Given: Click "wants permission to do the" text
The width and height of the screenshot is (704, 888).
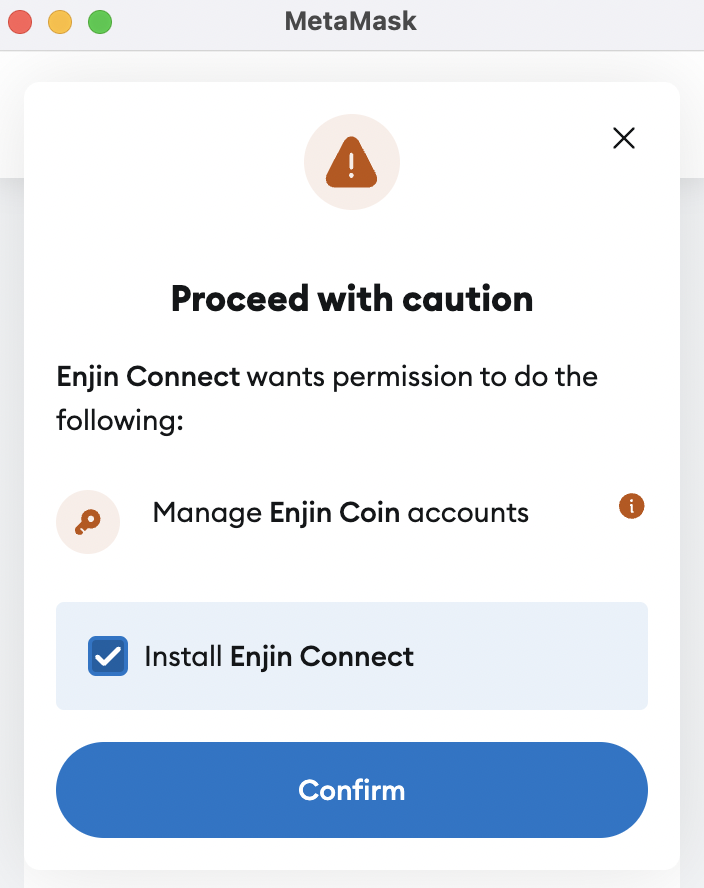Looking at the screenshot, I should [423, 377].
